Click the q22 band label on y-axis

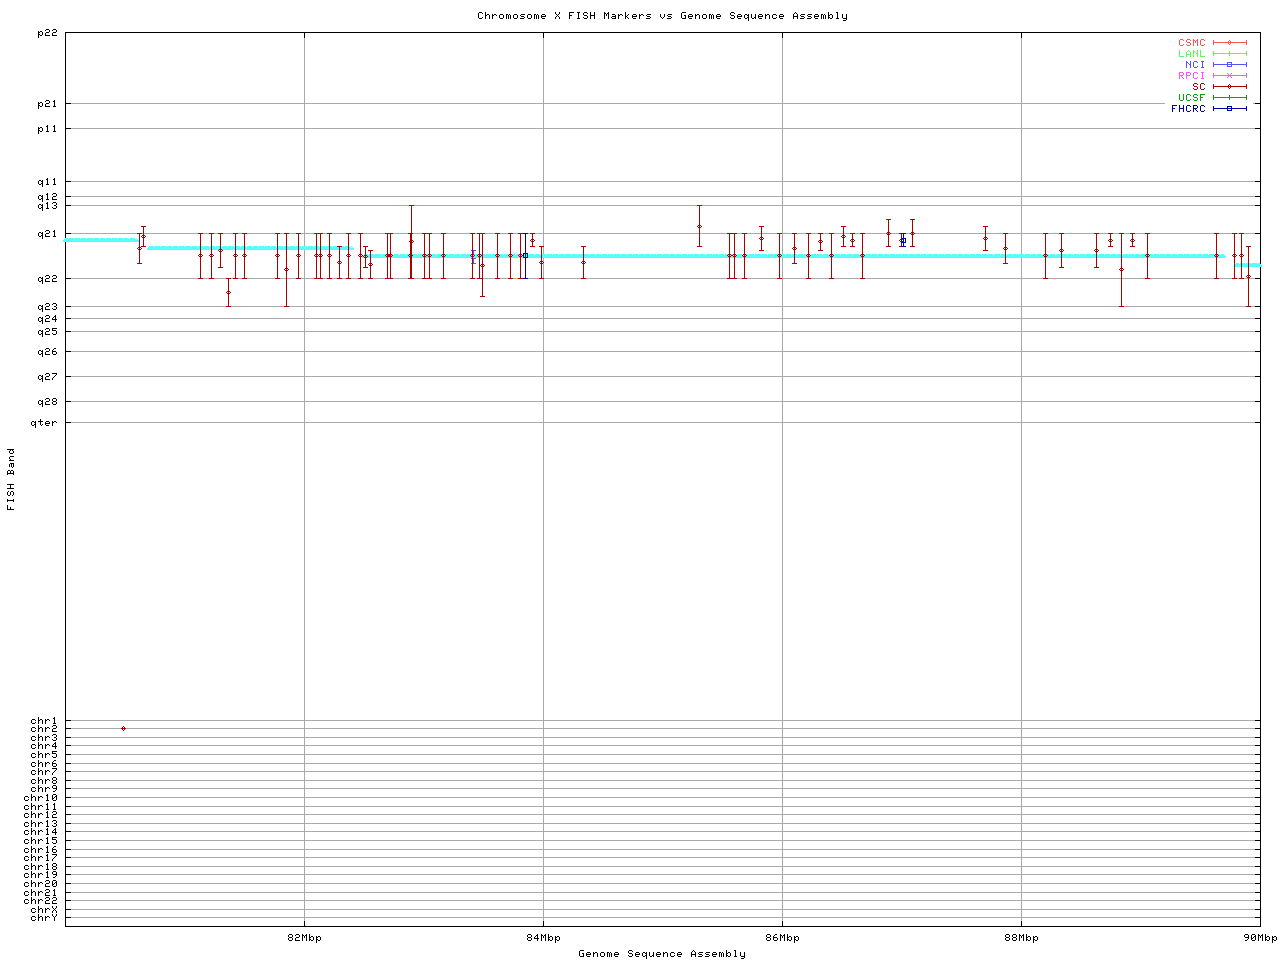coord(47,278)
